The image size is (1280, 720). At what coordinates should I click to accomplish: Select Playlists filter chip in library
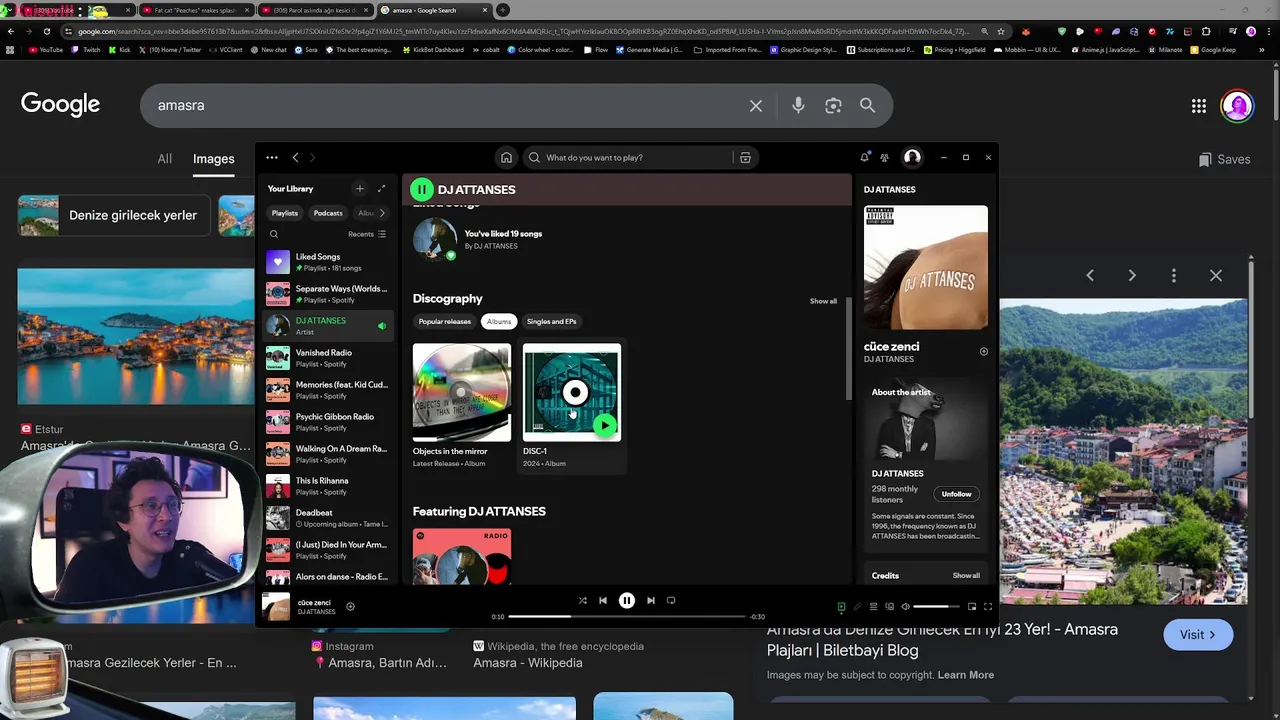click(x=285, y=213)
